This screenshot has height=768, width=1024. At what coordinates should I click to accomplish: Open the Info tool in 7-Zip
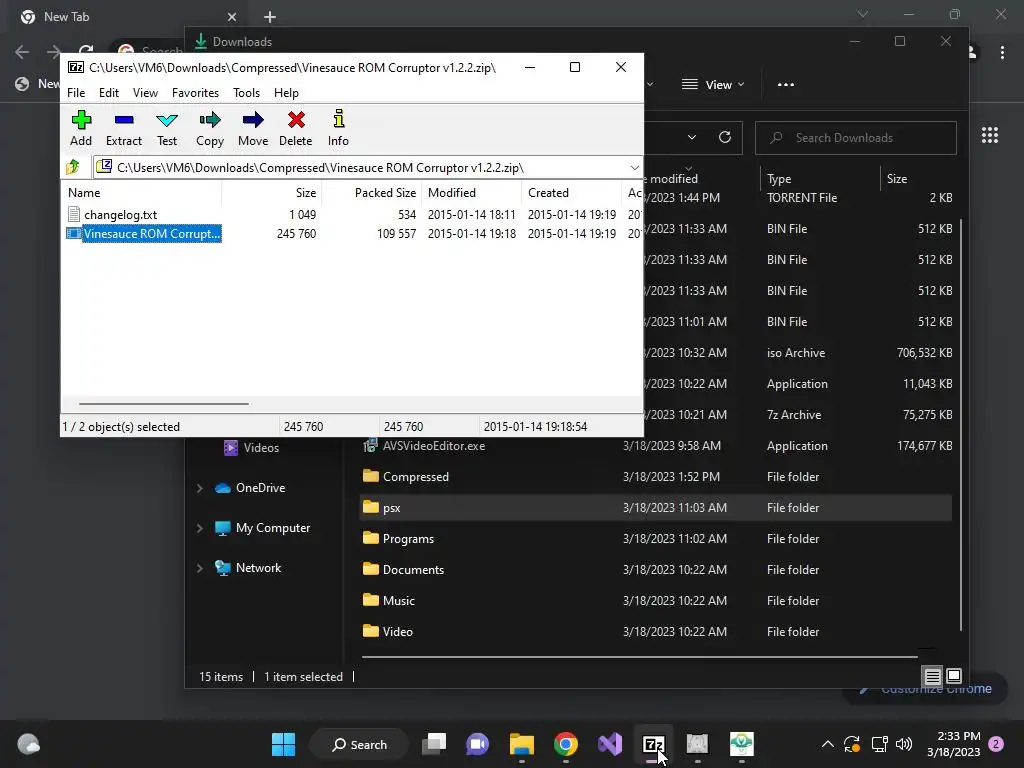(338, 129)
